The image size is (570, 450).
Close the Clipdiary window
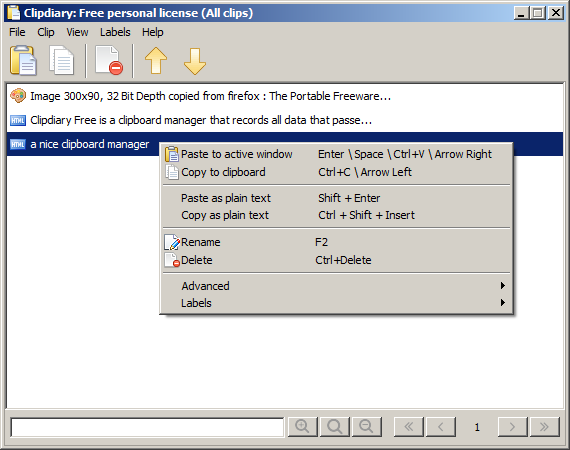coord(556,13)
